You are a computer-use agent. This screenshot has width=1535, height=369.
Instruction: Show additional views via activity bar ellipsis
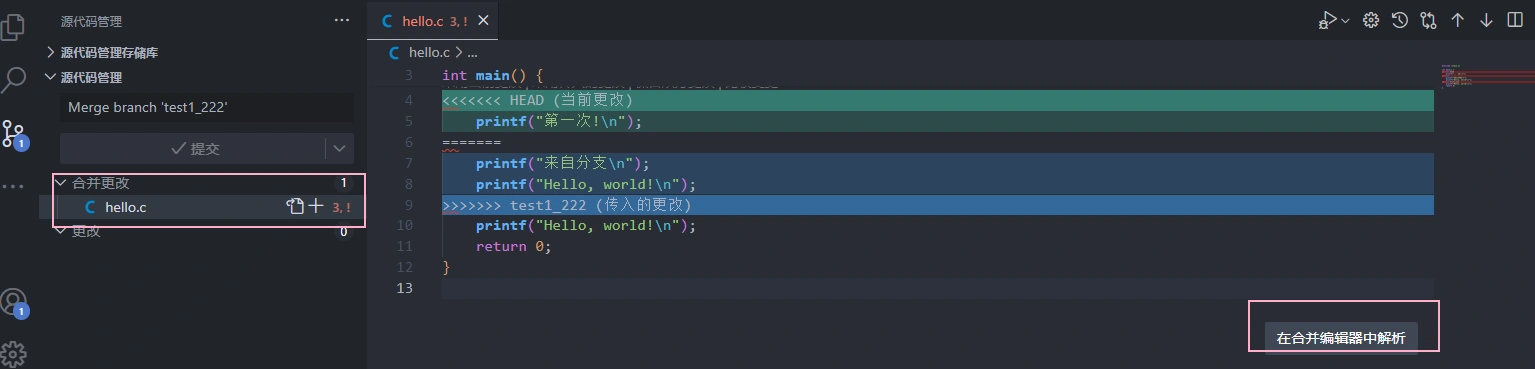pos(13,186)
